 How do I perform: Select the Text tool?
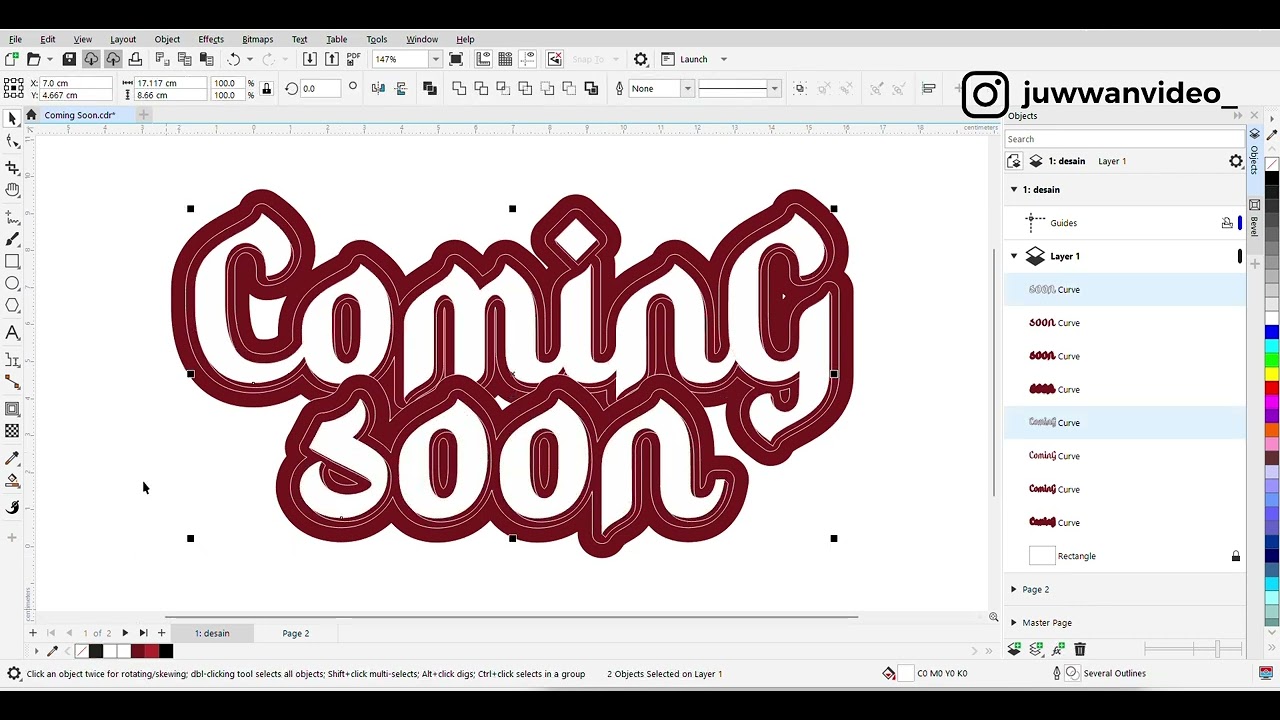click(x=12, y=333)
